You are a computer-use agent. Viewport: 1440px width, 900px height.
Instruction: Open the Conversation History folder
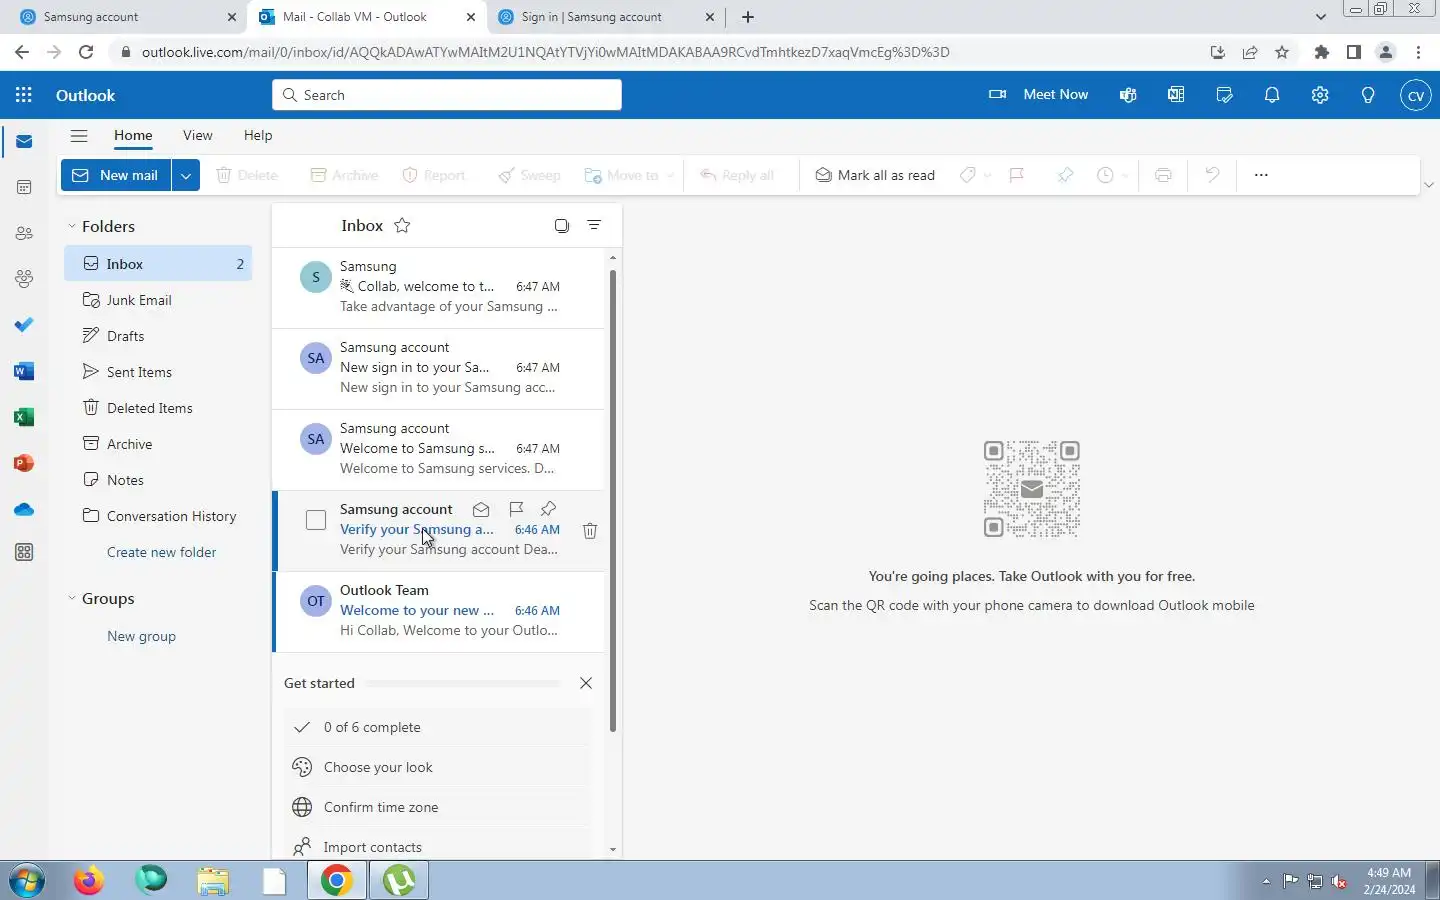point(158,516)
